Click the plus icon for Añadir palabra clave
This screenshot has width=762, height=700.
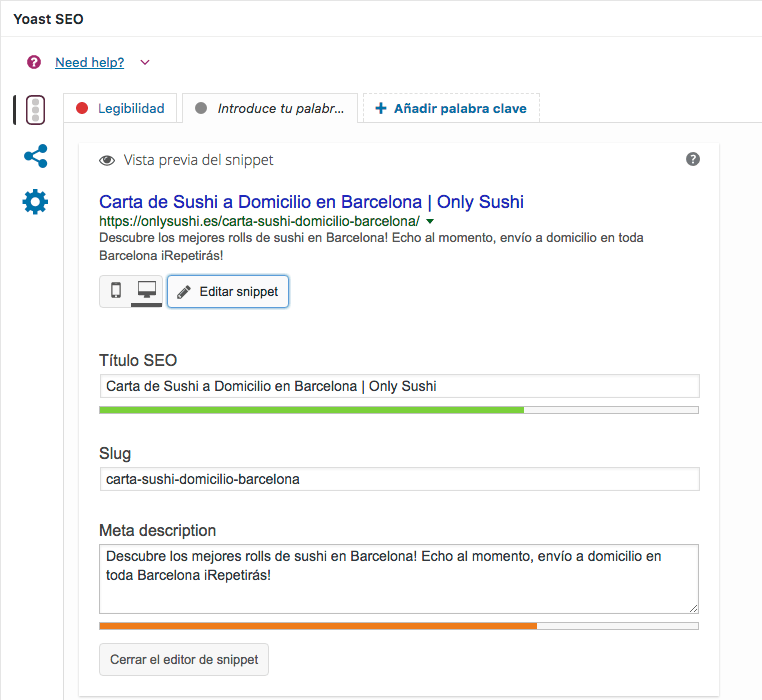381,108
